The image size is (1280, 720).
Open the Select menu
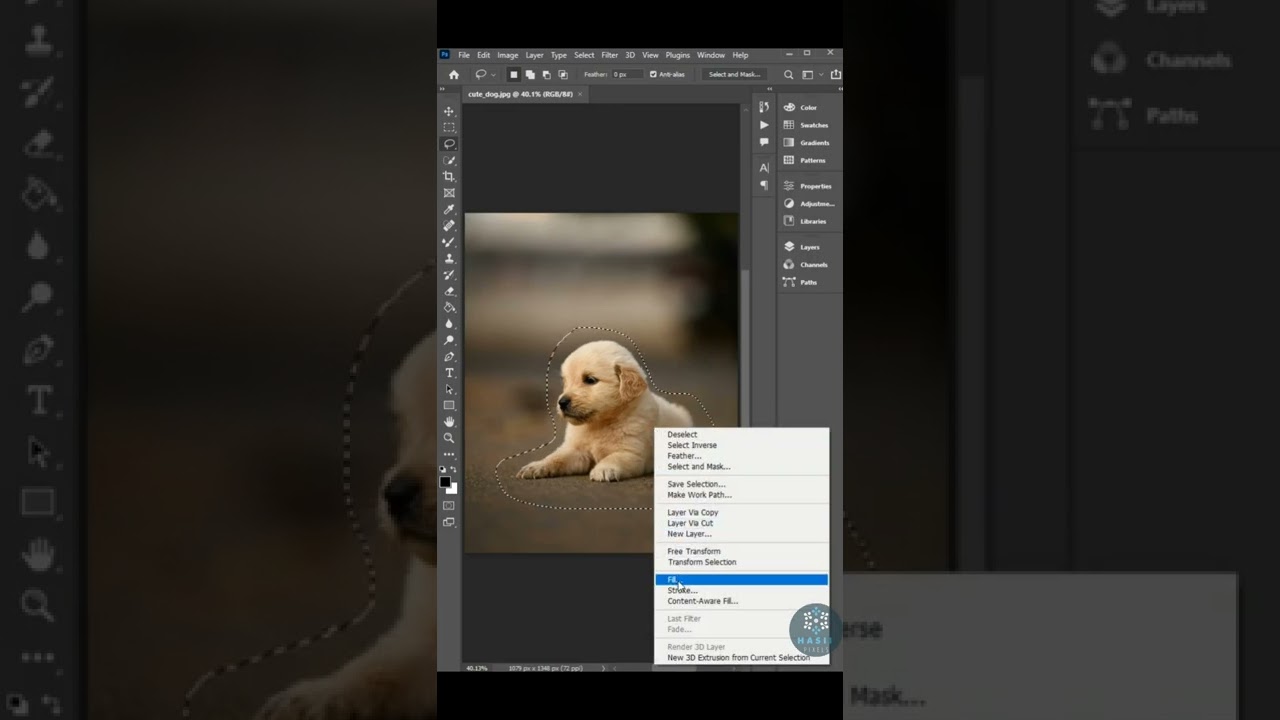[x=584, y=55]
